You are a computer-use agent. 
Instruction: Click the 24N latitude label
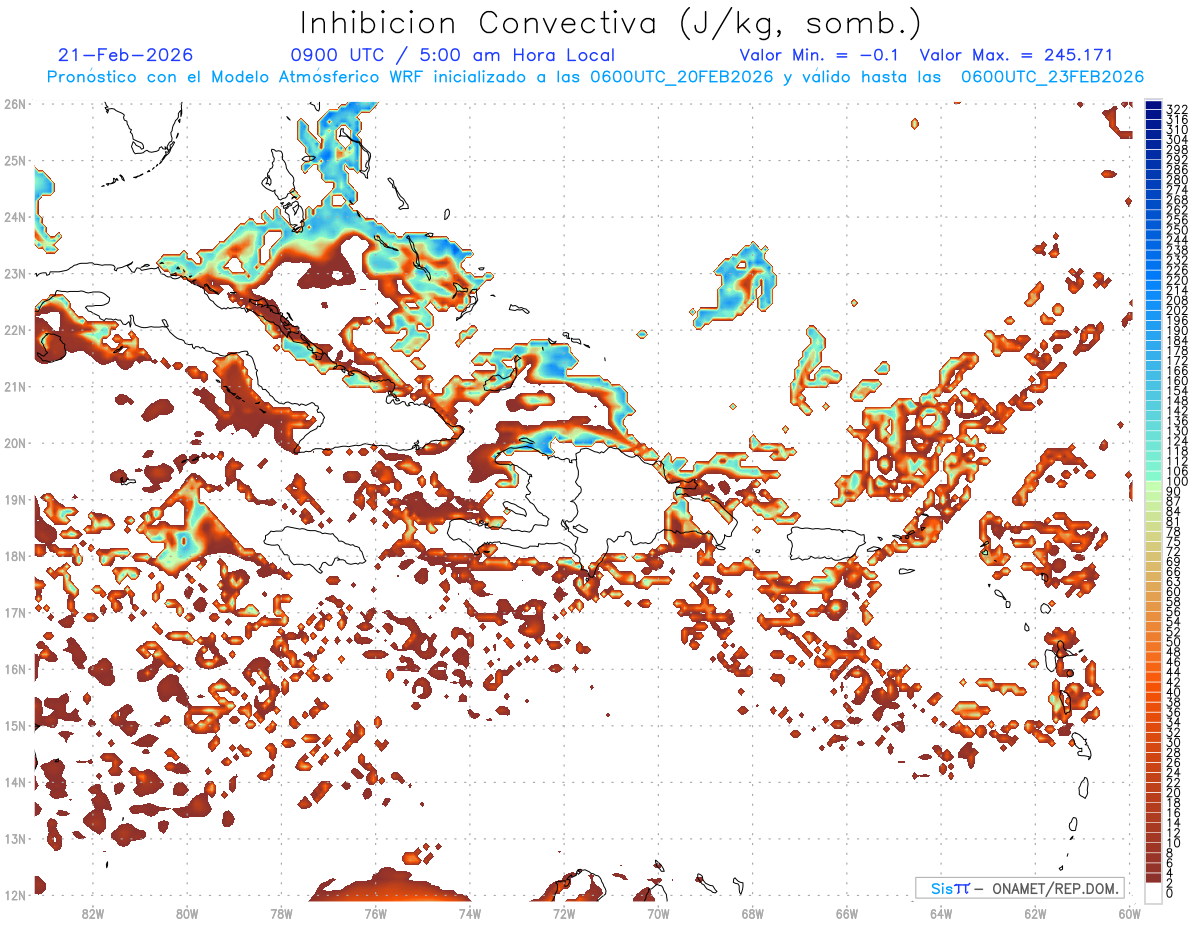point(14,216)
